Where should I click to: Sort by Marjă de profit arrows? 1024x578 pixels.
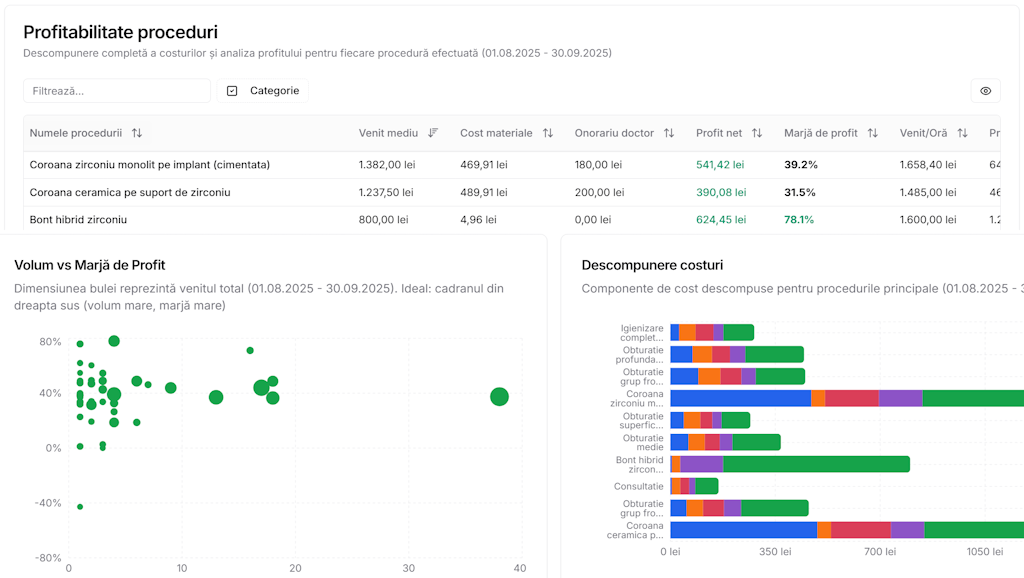click(873, 133)
